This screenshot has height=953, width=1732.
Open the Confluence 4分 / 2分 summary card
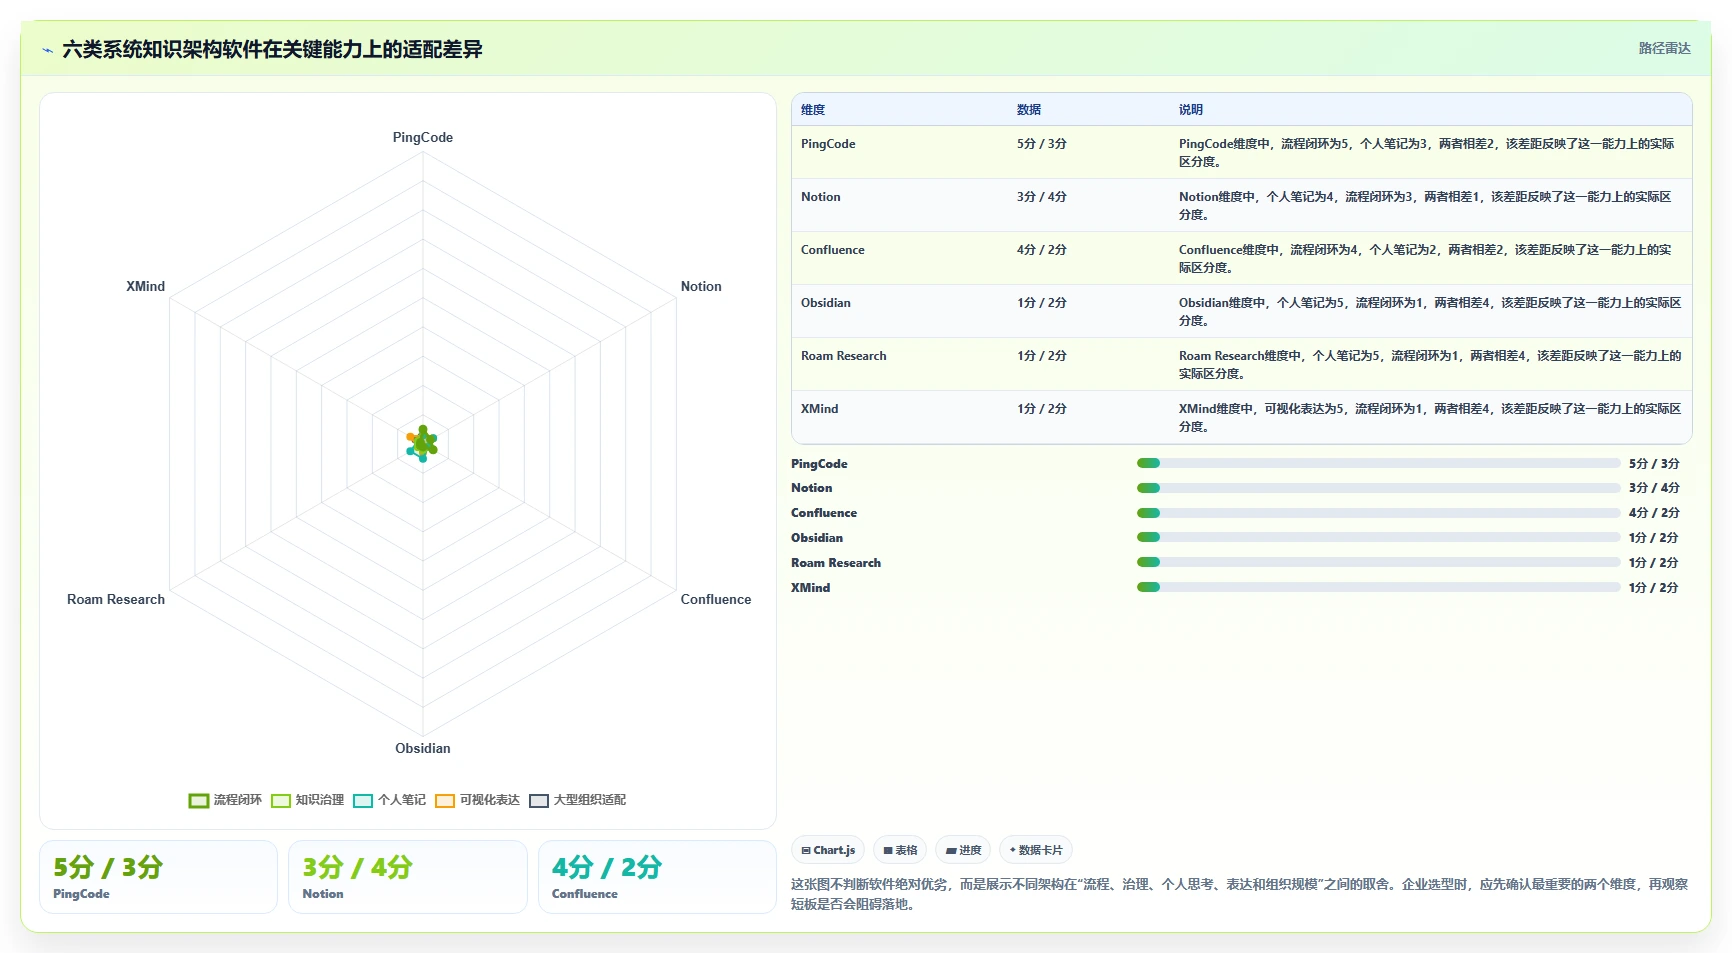(x=657, y=877)
